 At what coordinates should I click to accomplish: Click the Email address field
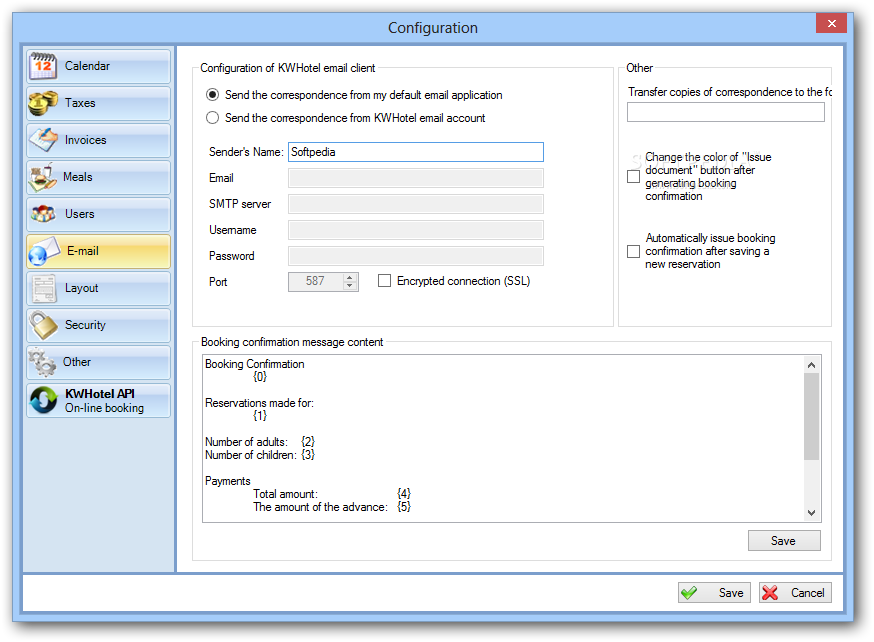[416, 178]
